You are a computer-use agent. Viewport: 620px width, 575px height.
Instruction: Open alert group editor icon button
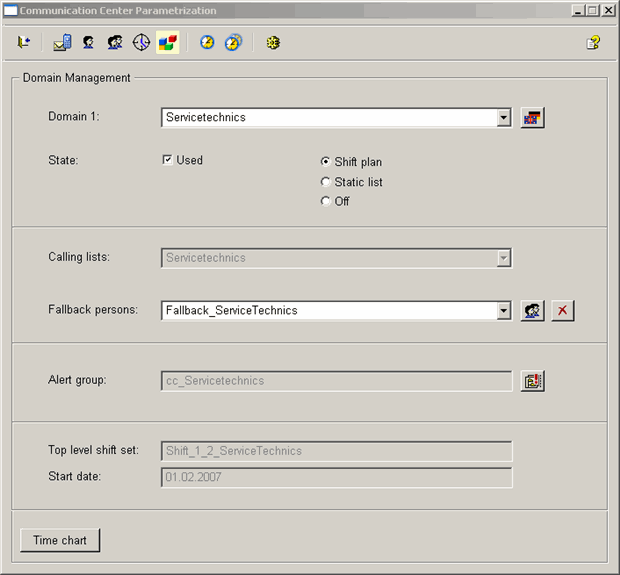[x=532, y=381]
